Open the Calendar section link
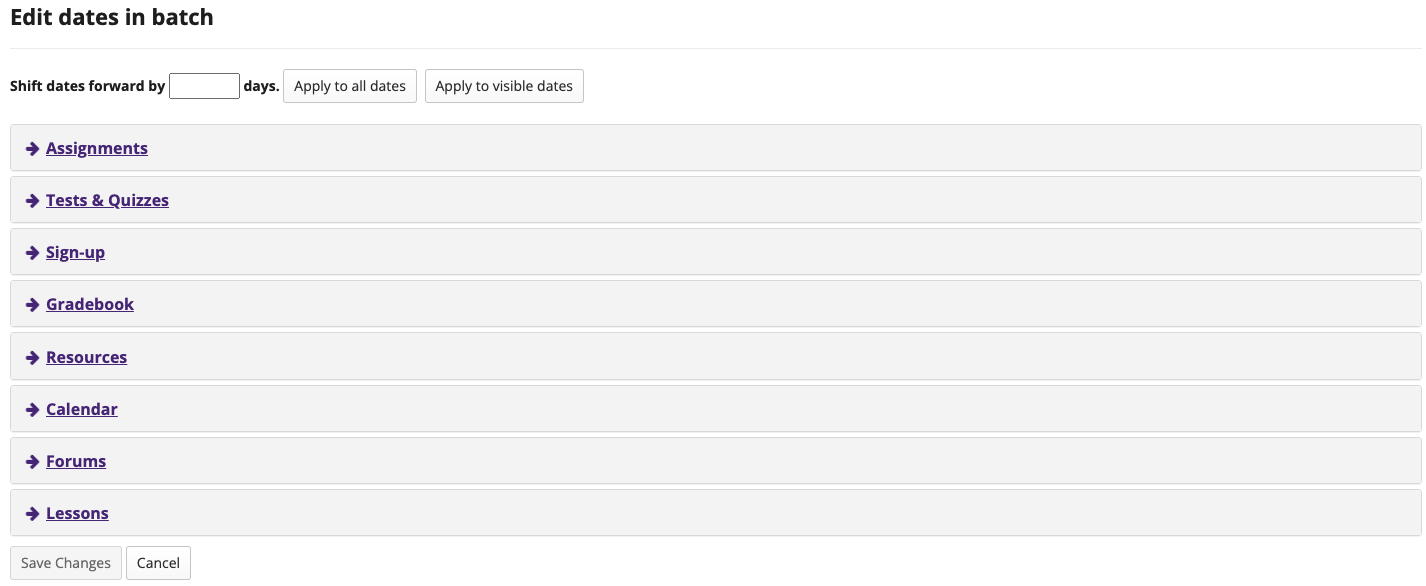Screen dimensions: 1426x586 [x=82, y=409]
